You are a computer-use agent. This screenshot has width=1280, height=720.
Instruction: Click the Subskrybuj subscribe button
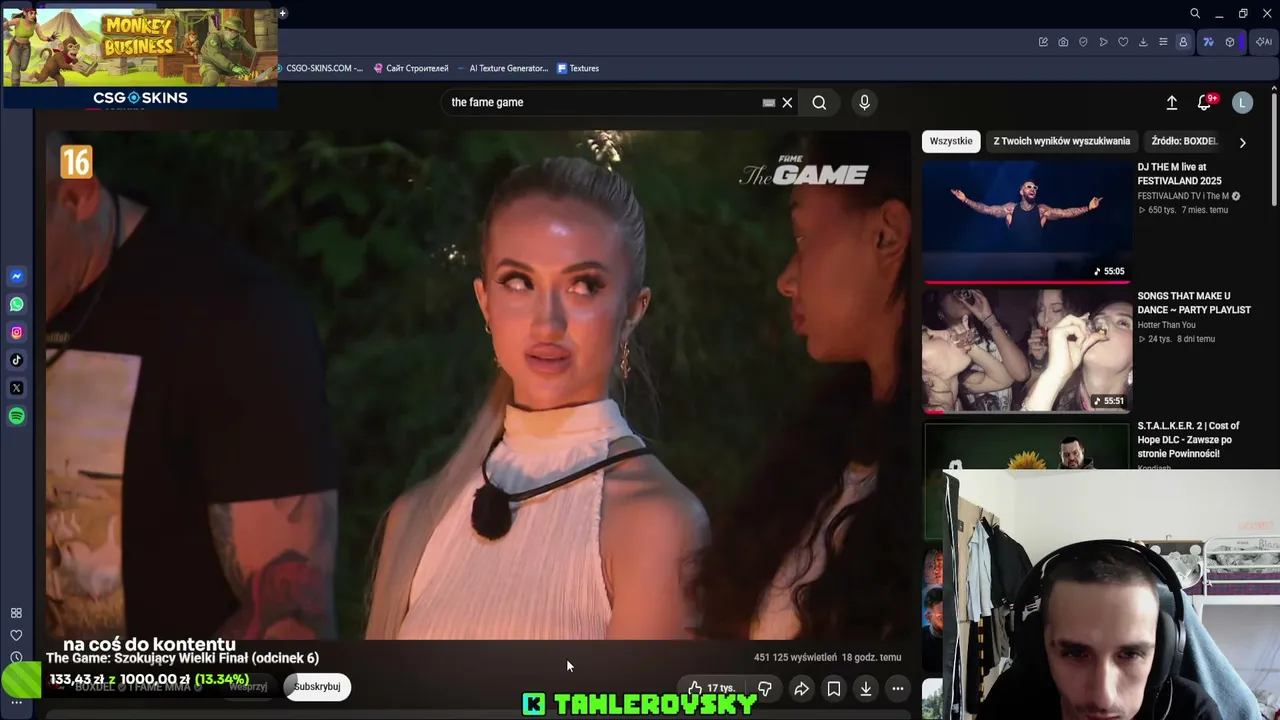pyautogui.click(x=317, y=687)
